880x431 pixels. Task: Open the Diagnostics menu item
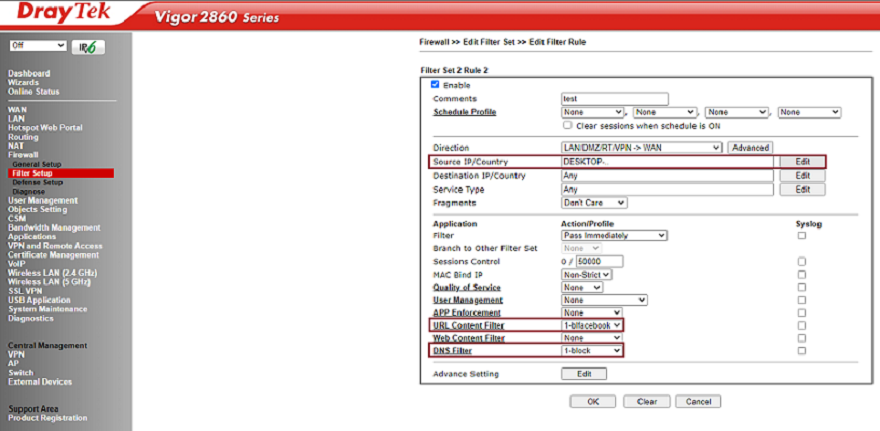[x=31, y=318]
